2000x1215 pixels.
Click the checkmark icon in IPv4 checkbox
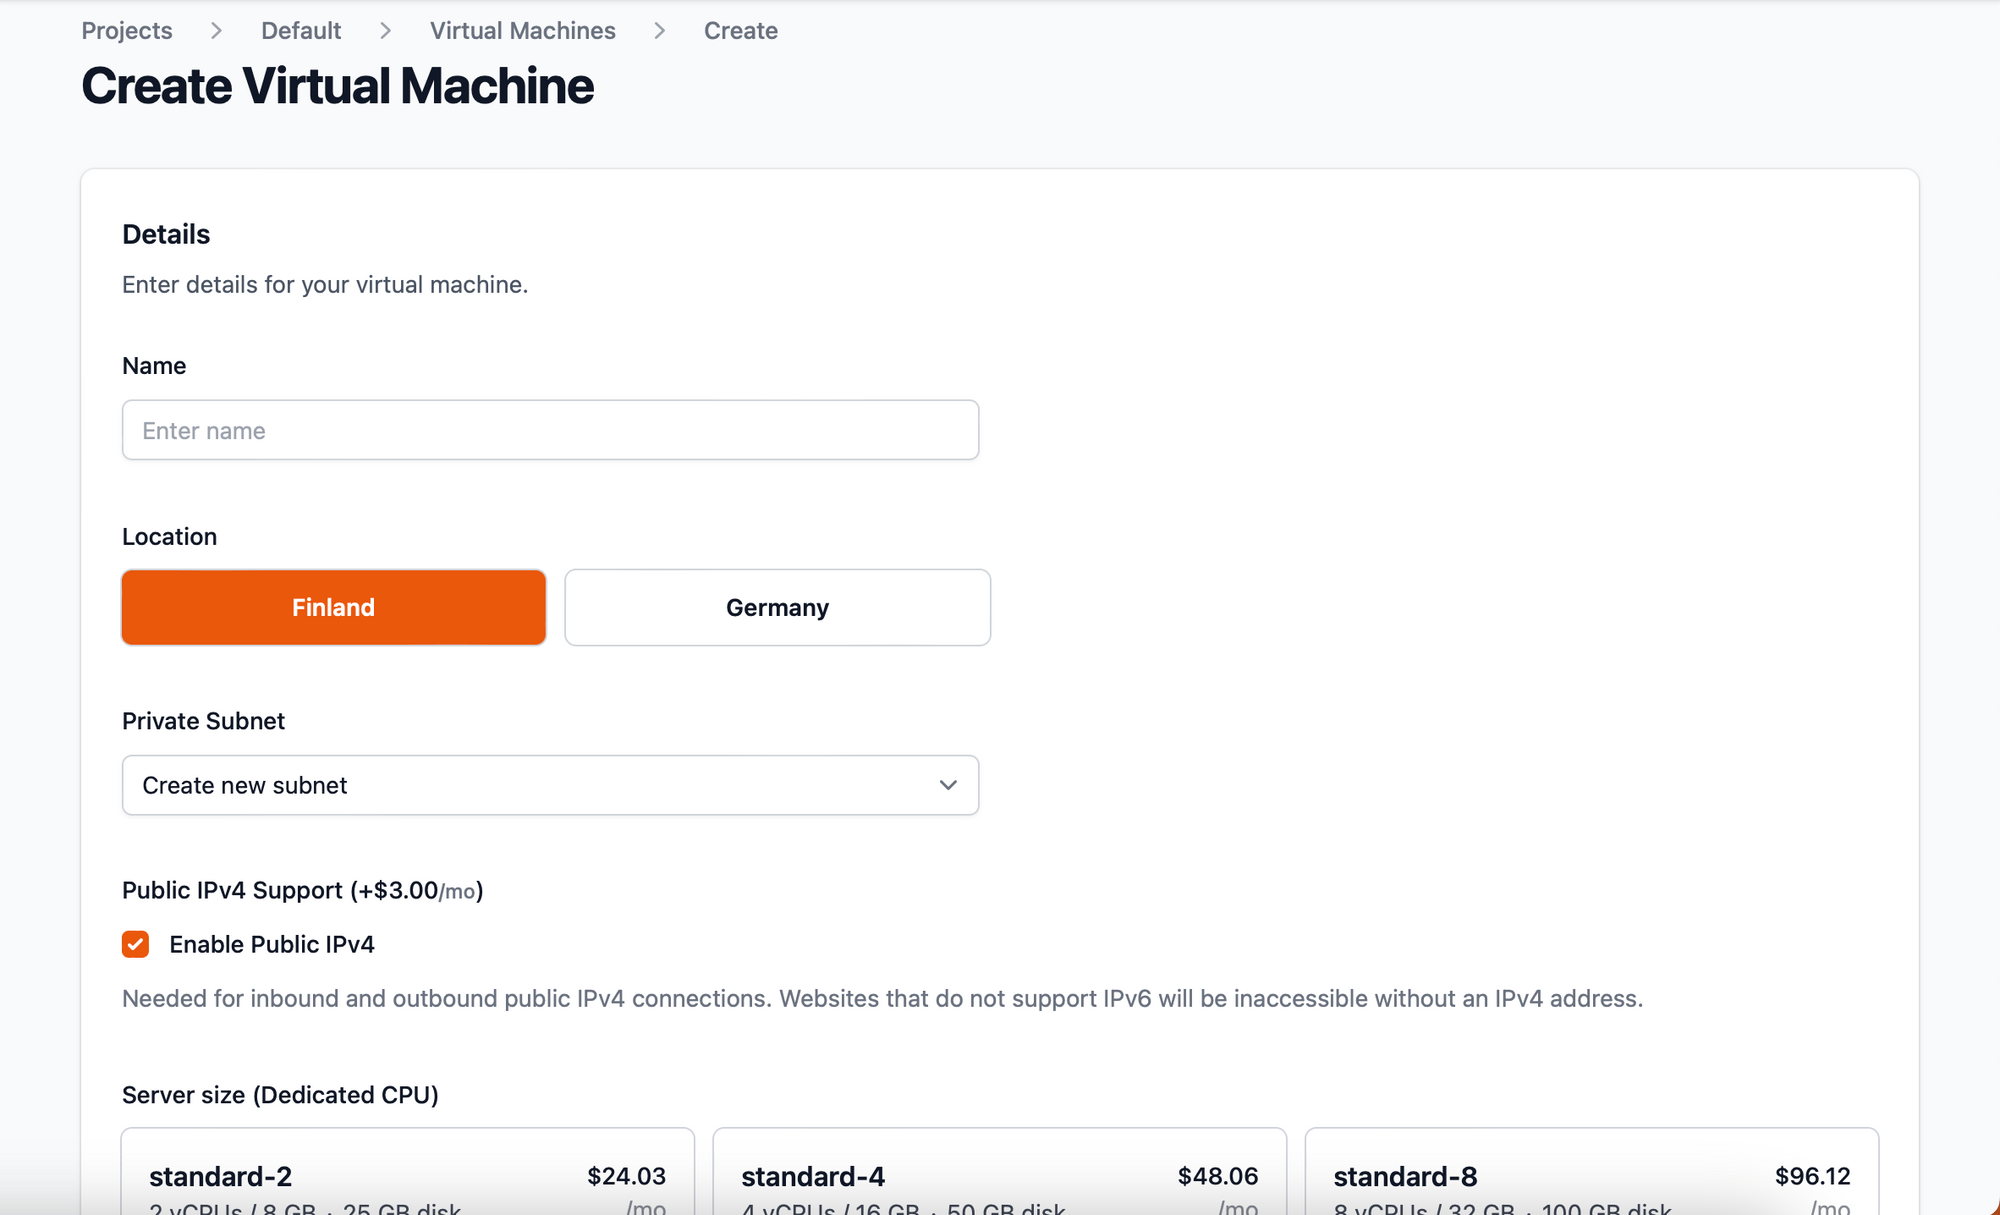(135, 943)
